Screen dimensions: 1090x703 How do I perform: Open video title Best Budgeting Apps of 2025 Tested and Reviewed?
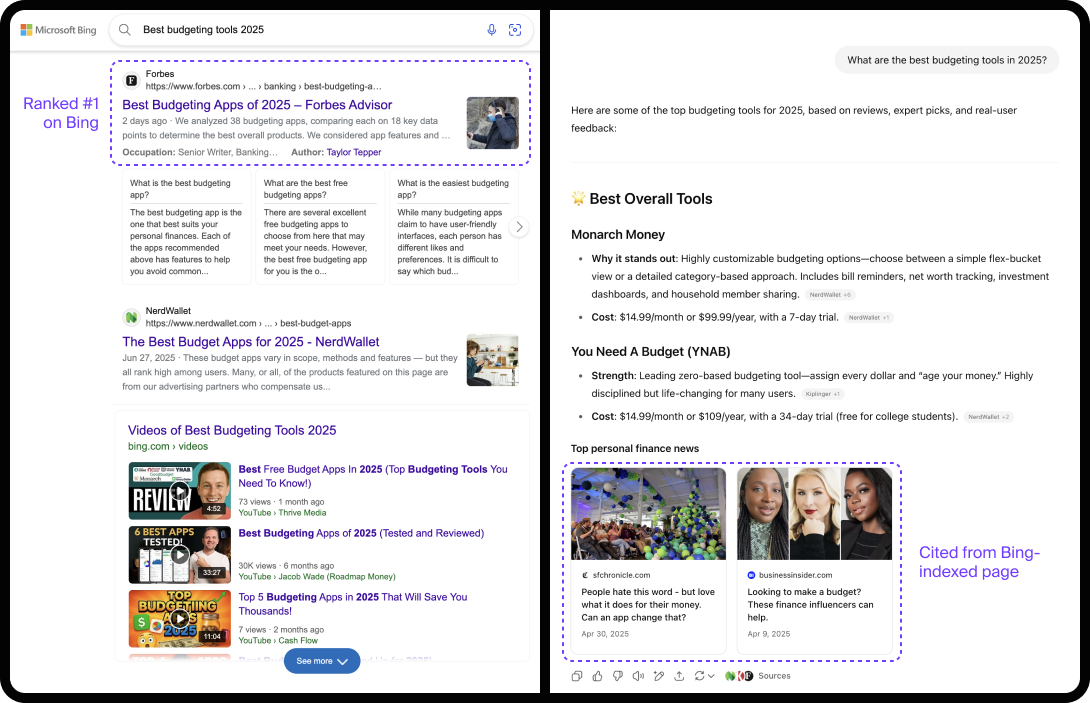coord(361,533)
